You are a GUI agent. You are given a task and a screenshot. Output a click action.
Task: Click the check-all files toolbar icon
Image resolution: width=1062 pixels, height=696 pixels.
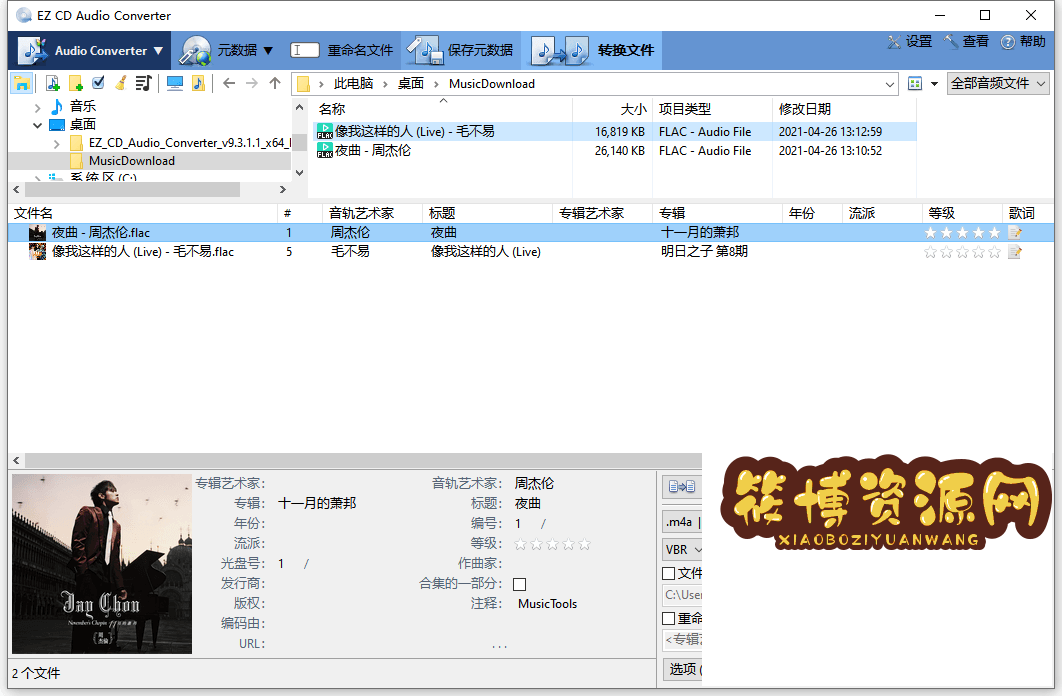[x=98, y=83]
